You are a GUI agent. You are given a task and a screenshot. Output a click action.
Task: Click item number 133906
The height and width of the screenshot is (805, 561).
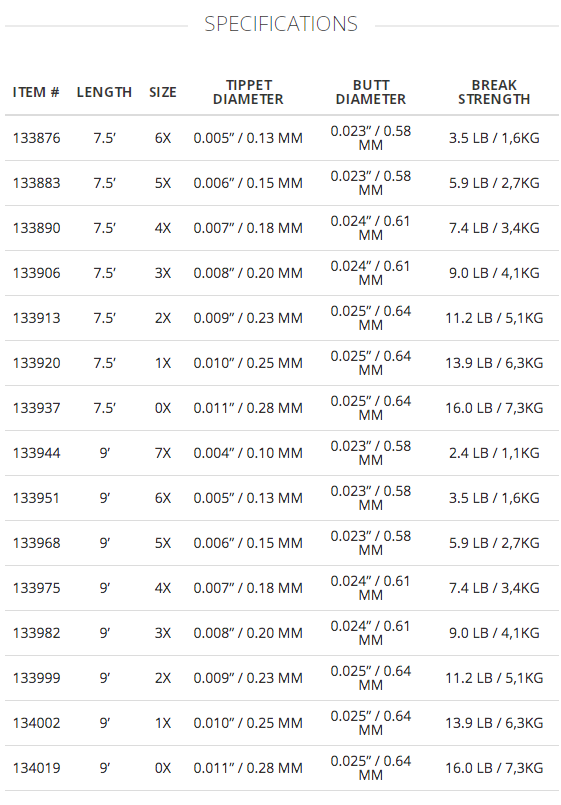pyautogui.click(x=36, y=273)
